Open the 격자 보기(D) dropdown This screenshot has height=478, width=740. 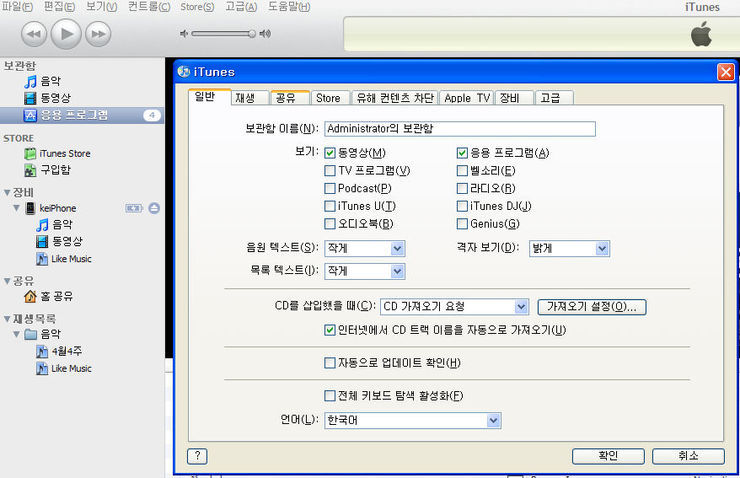(569, 248)
